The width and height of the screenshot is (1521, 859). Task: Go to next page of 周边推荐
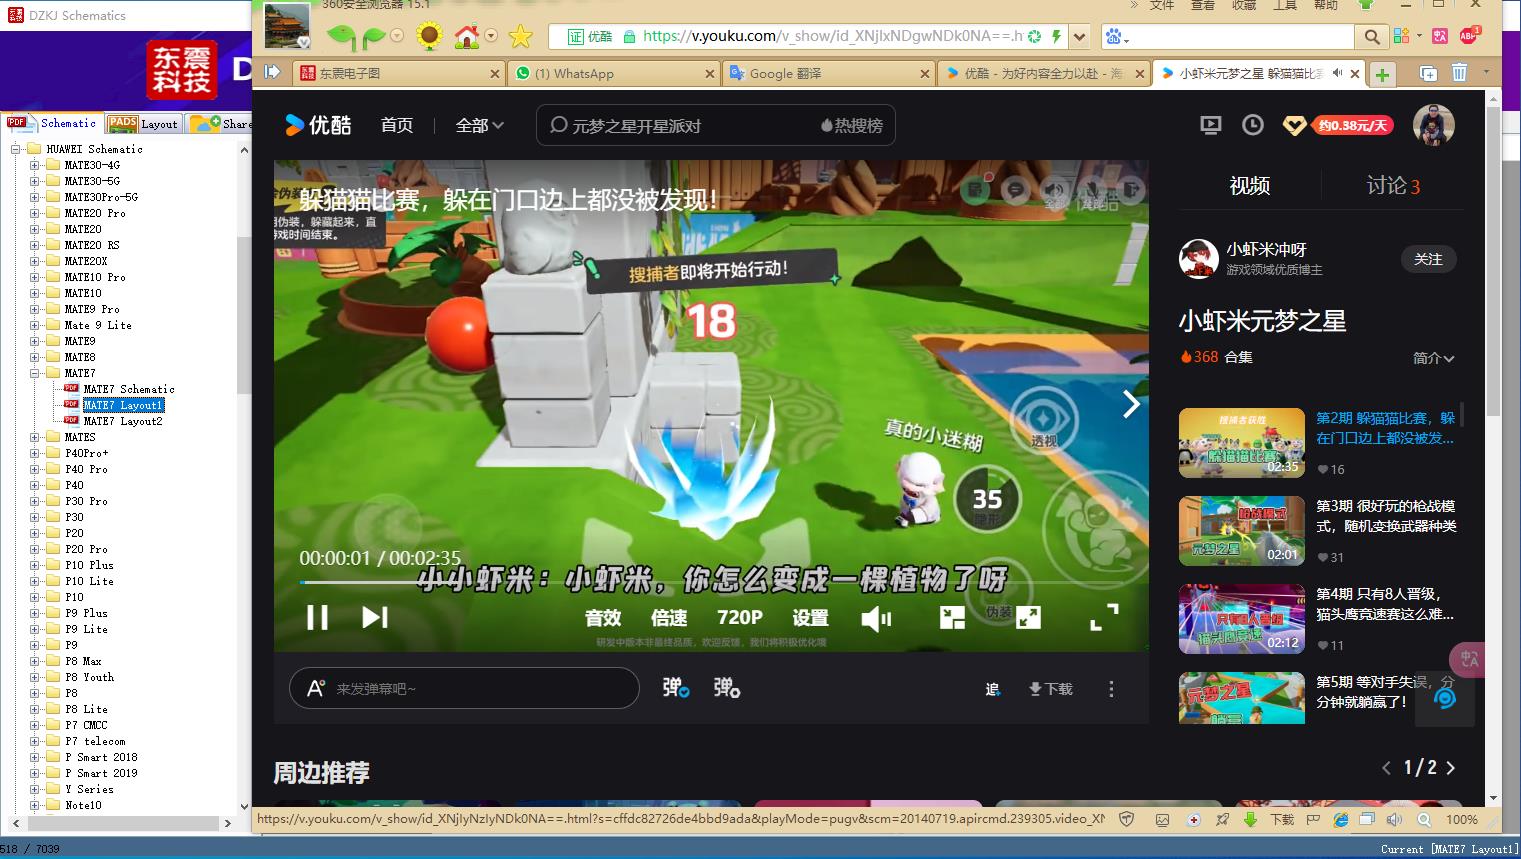point(1451,768)
